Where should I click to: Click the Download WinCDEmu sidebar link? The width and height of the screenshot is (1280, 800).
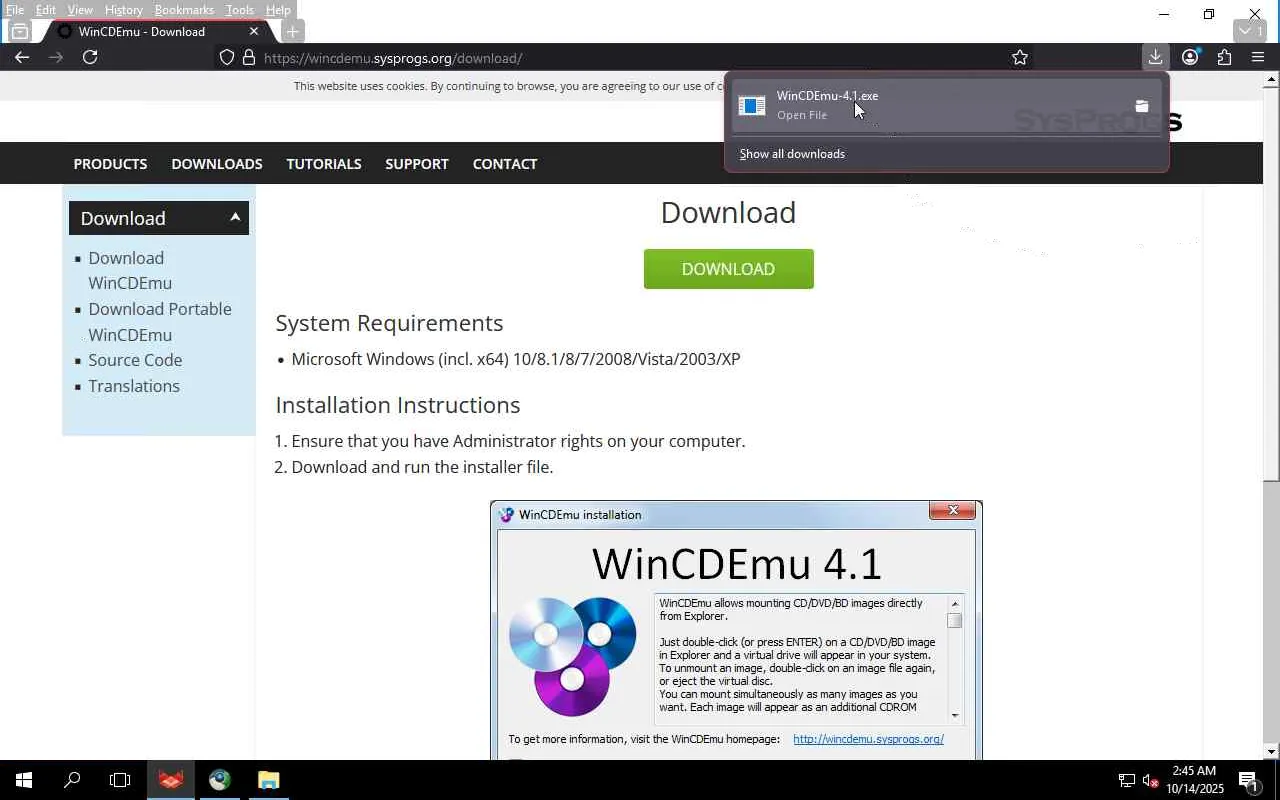pos(130,270)
